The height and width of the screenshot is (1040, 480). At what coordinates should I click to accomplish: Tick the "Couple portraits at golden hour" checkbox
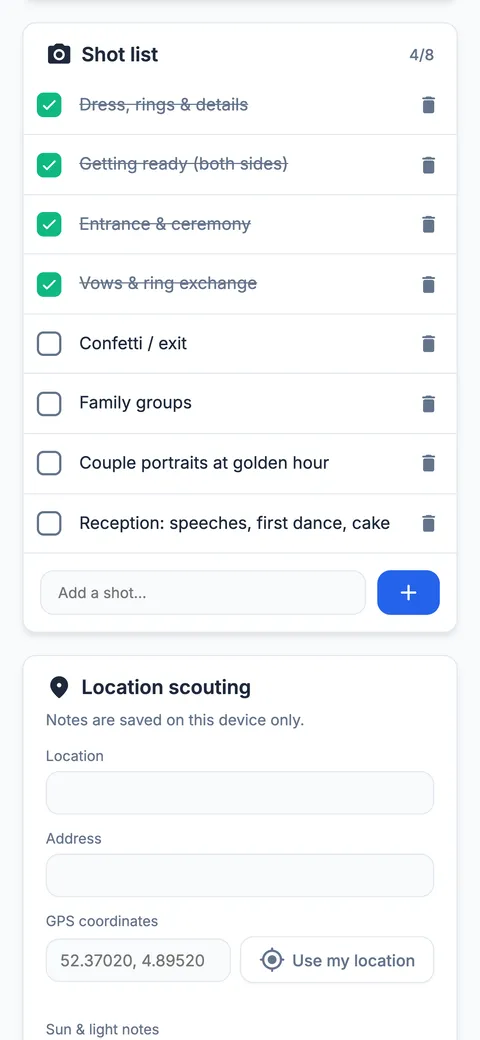coord(49,463)
